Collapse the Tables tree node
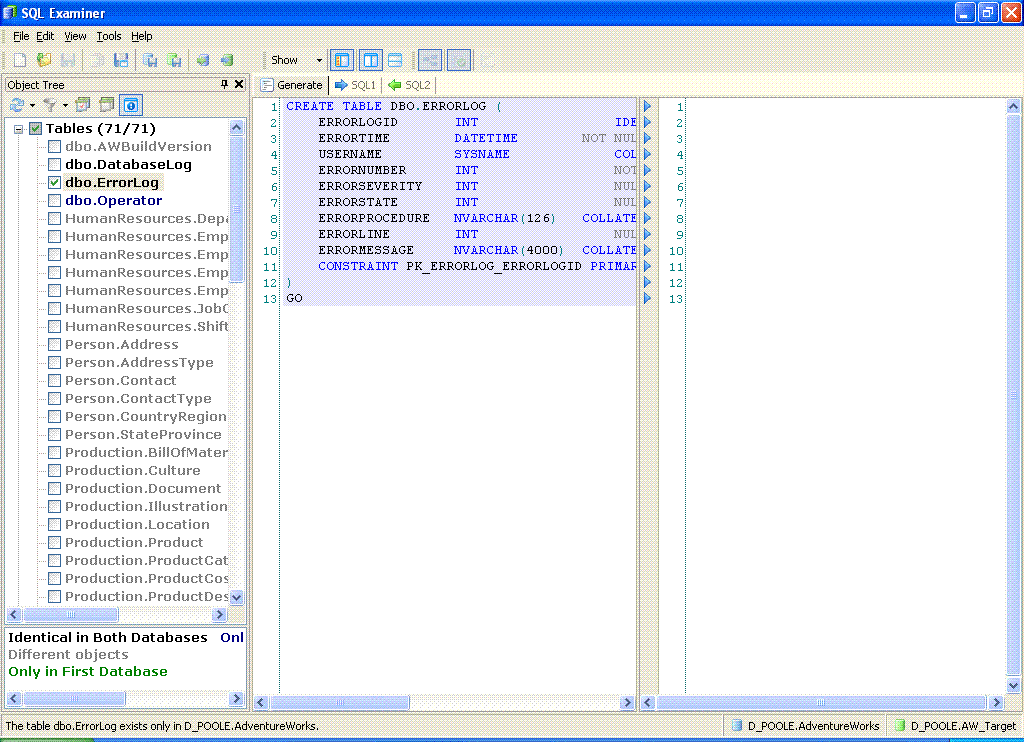 point(19,129)
